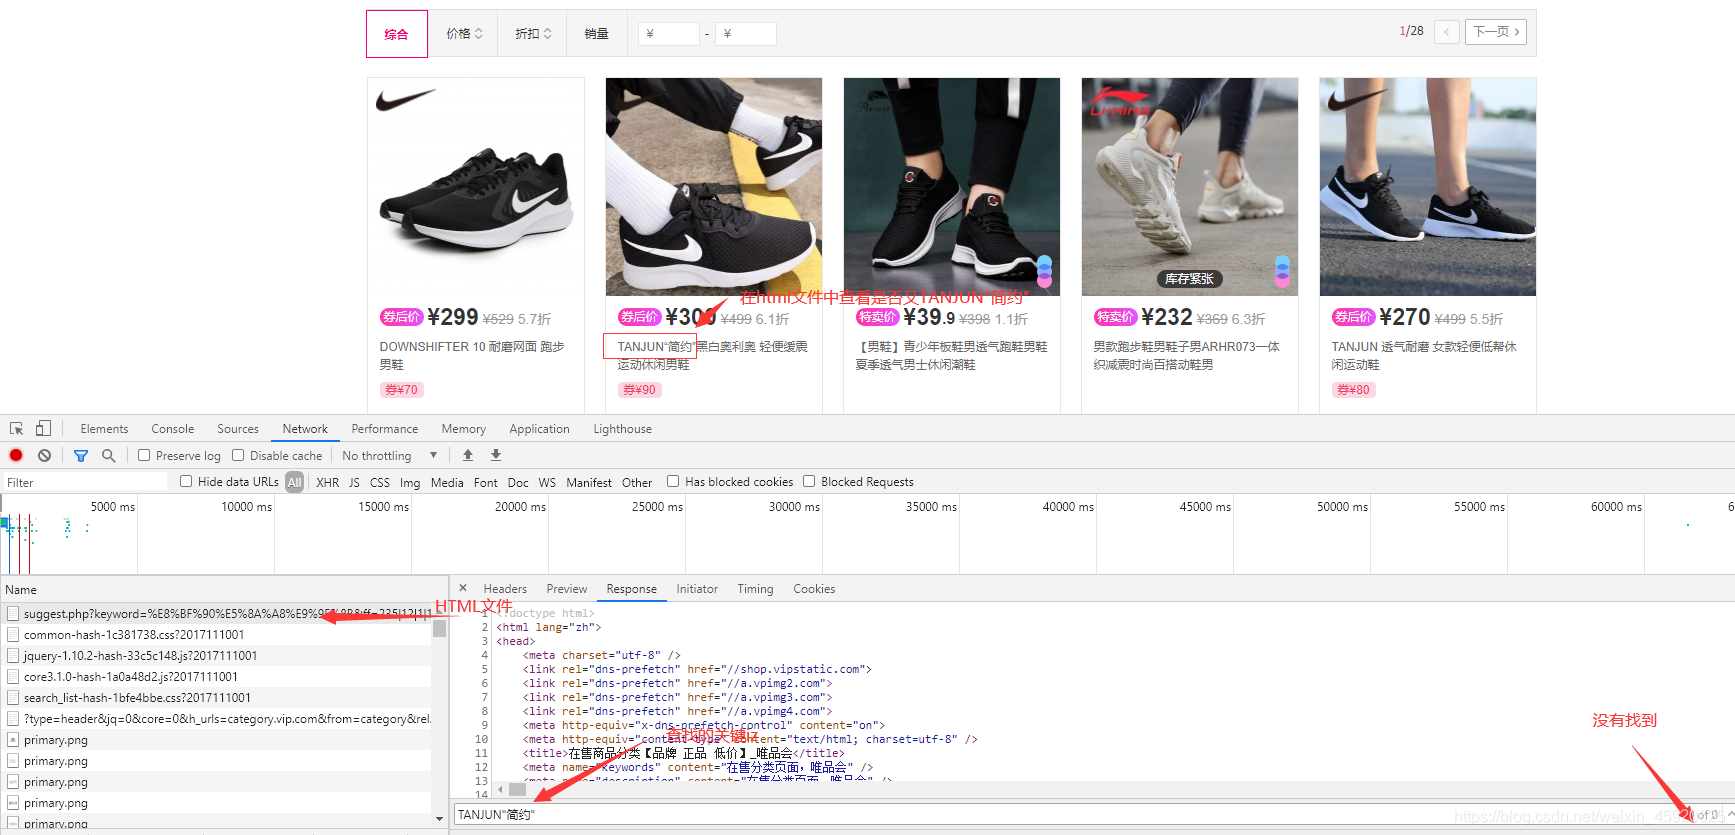The height and width of the screenshot is (835, 1735).
Task: Select the ?type=header&jq=0 request row
Action: [218, 718]
